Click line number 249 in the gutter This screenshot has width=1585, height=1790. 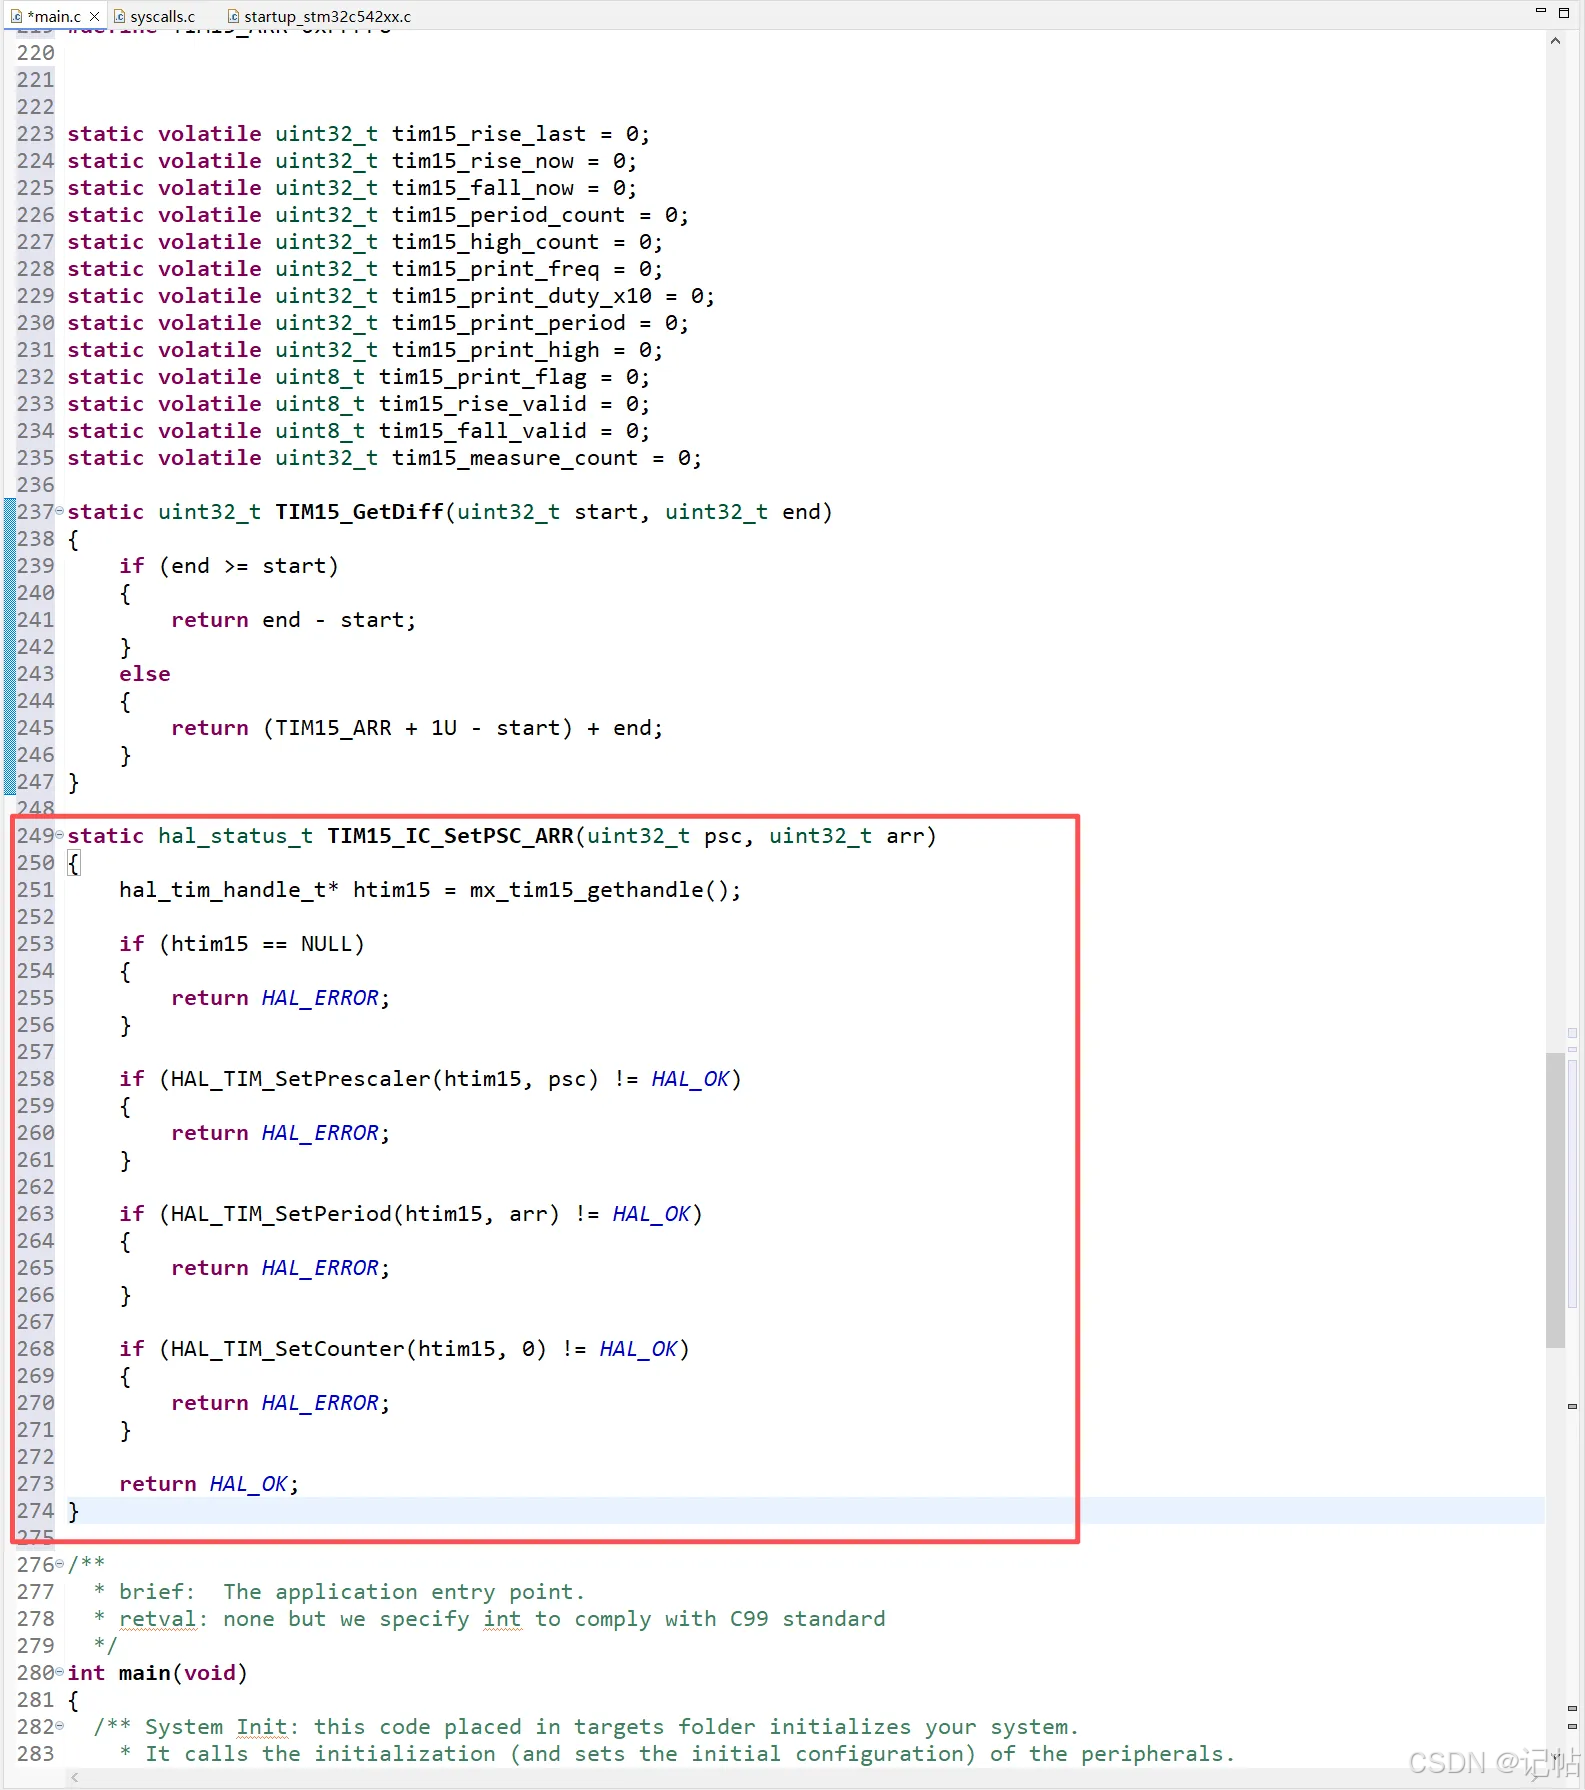coord(35,836)
